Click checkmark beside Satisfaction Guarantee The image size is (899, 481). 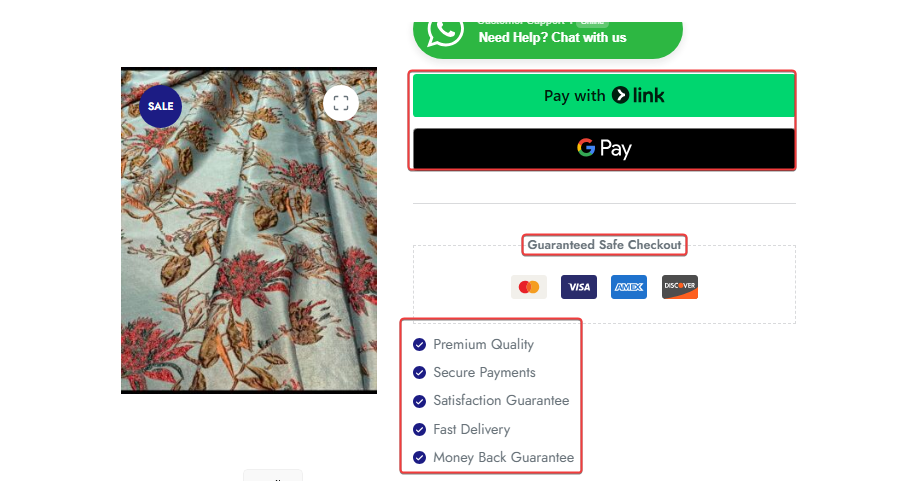pos(420,401)
